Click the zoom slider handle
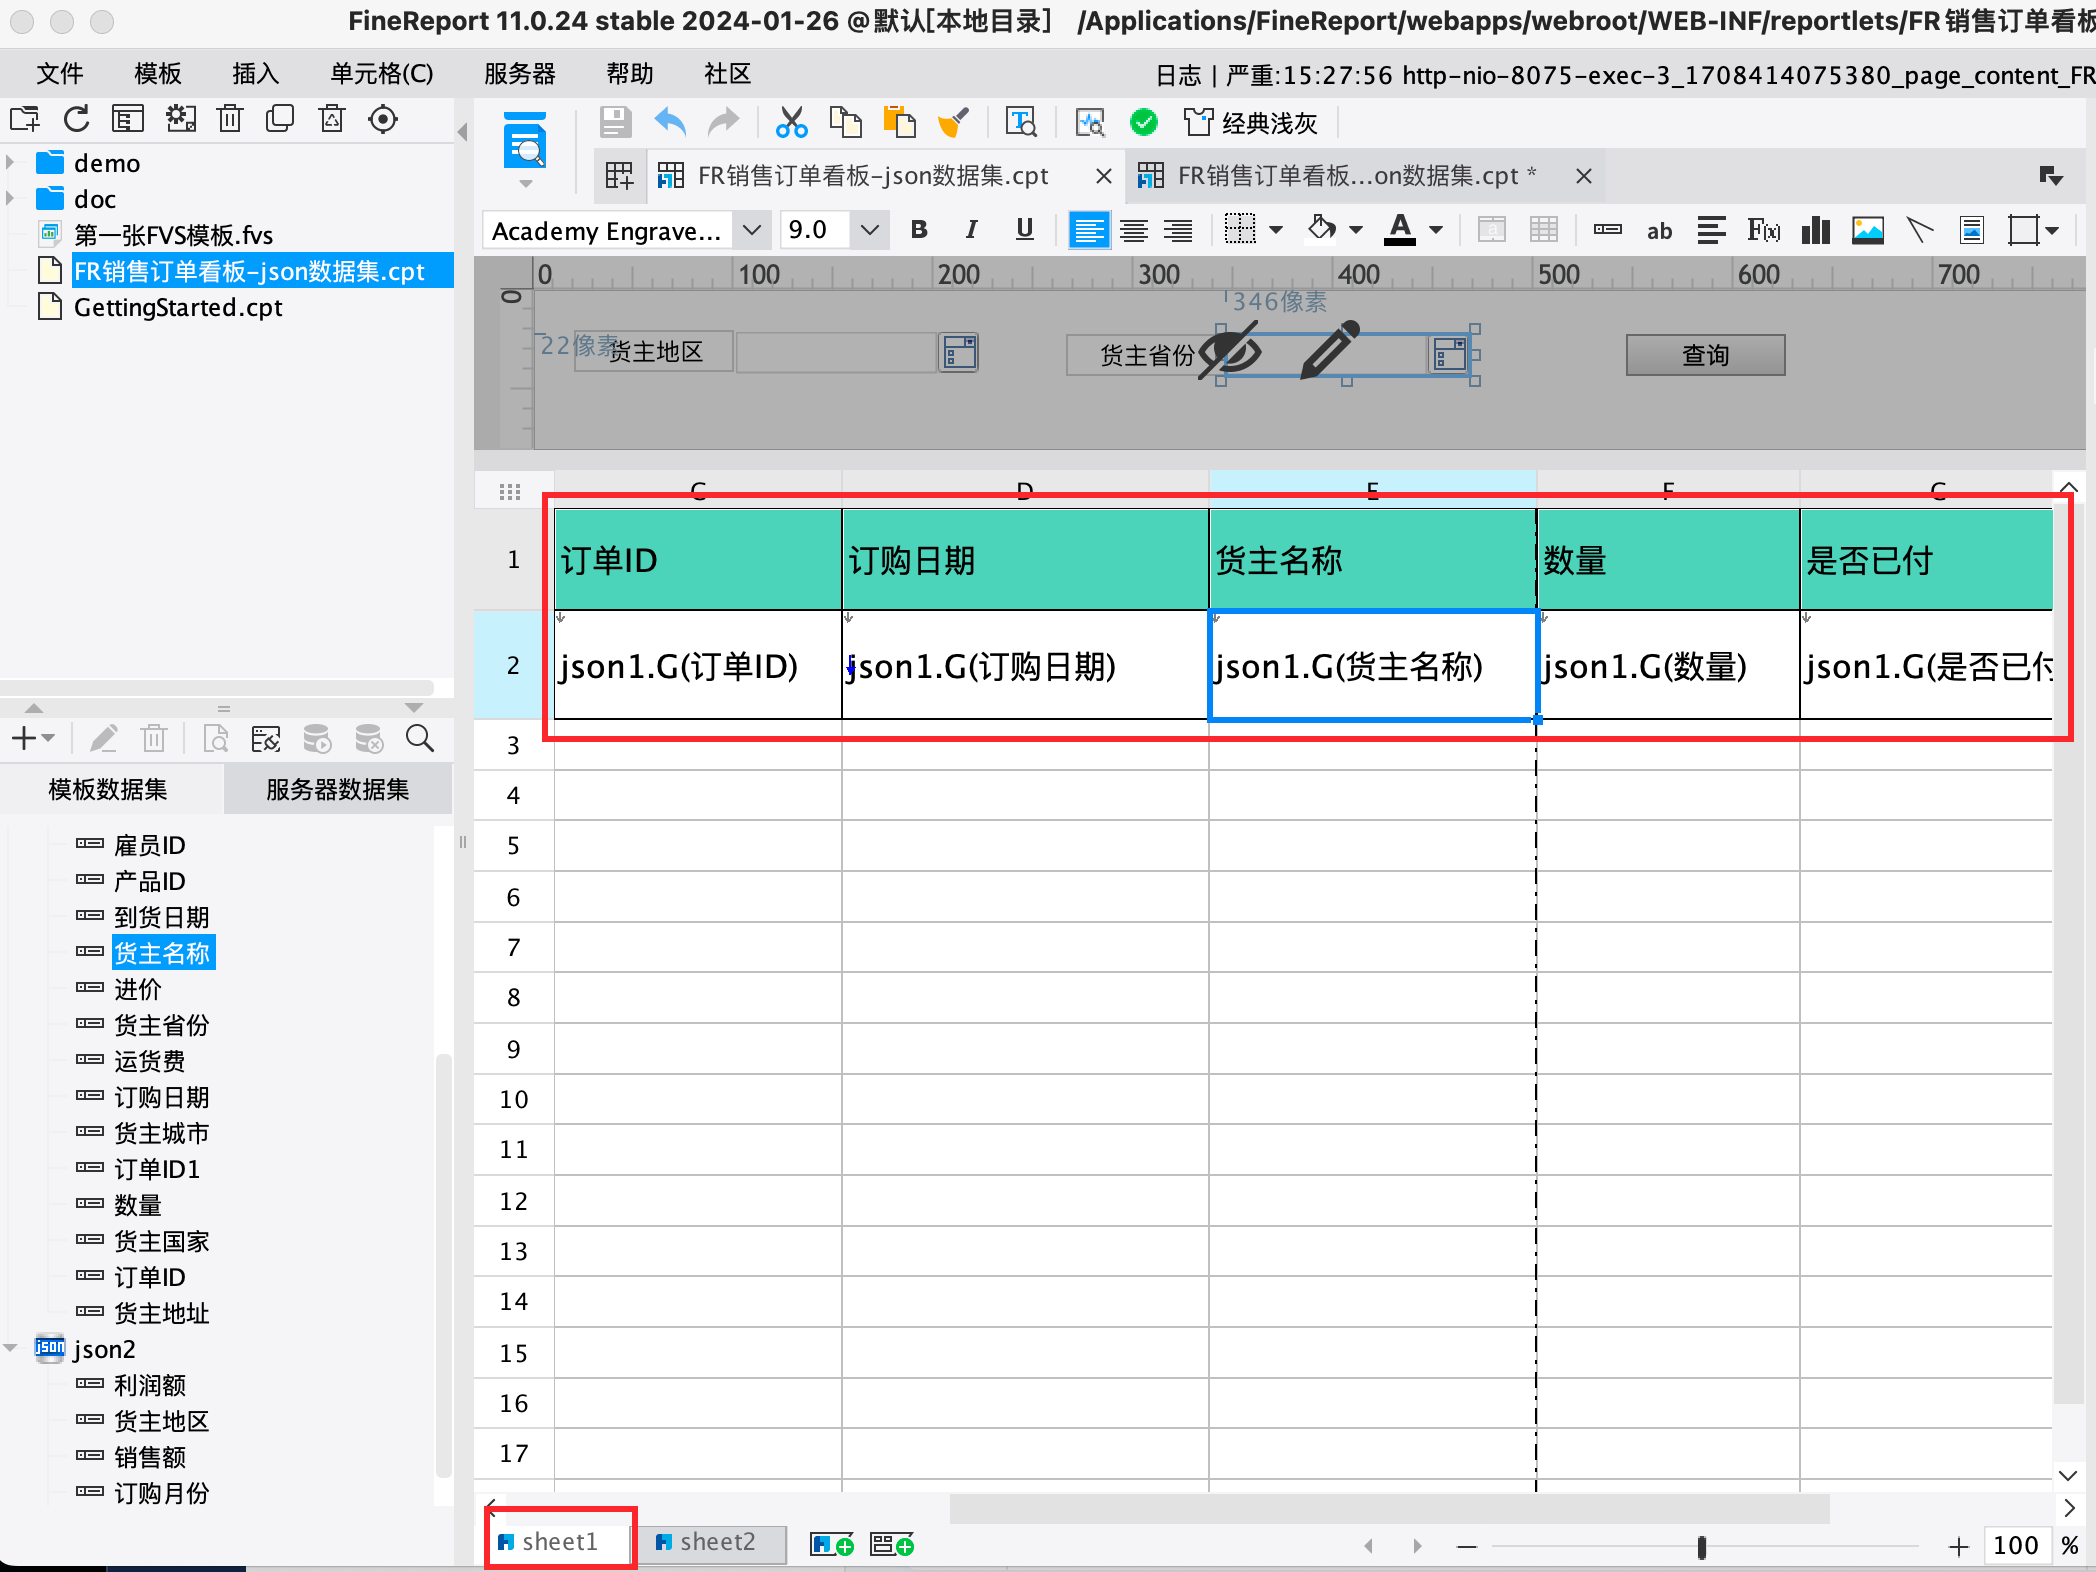This screenshot has height=1572, width=2096. [1701, 1547]
